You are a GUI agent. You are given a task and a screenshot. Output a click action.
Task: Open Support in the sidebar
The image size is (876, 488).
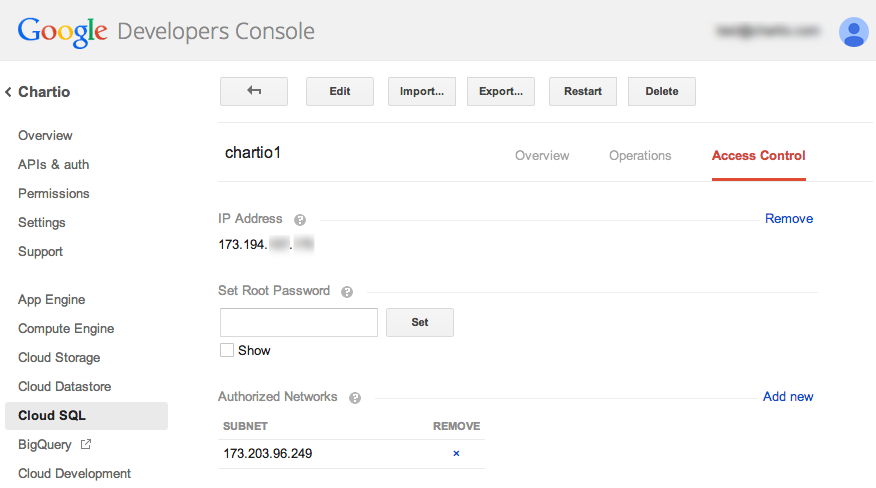[40, 252]
